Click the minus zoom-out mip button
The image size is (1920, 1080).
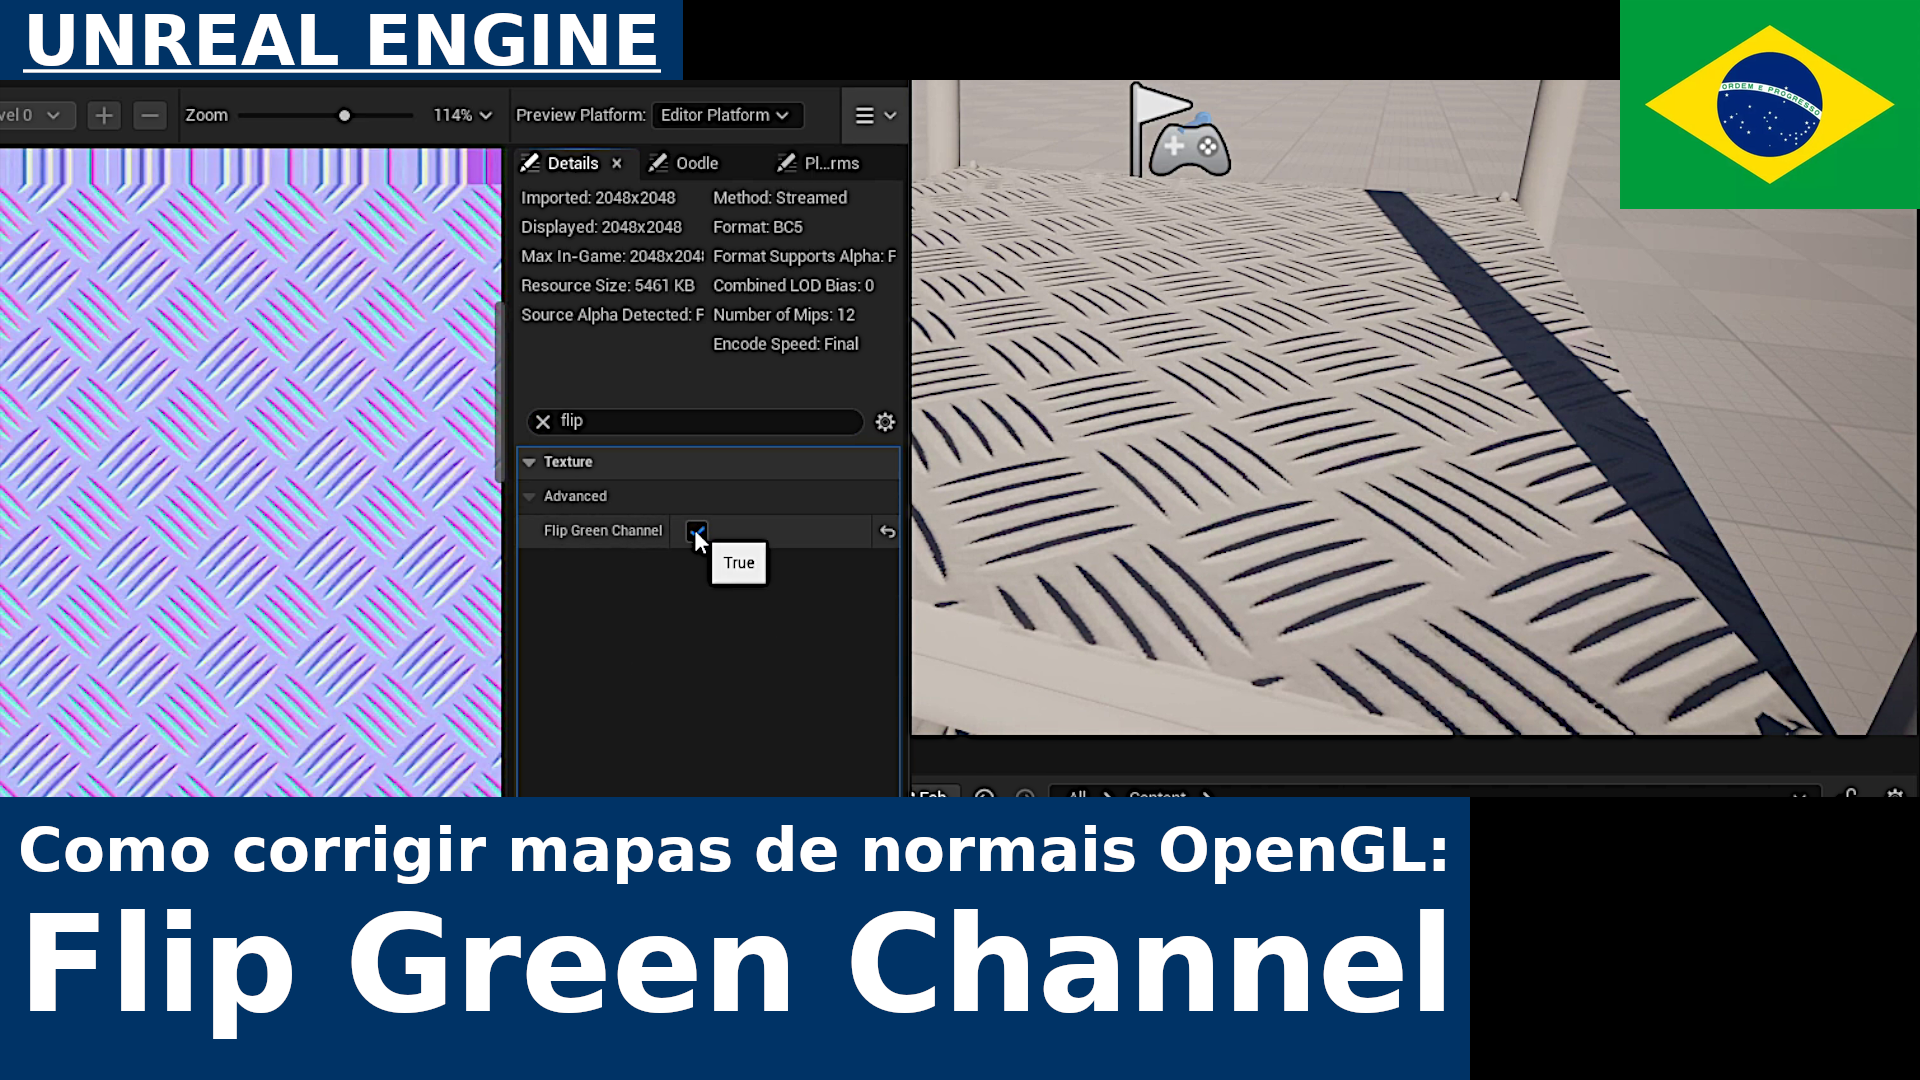pyautogui.click(x=150, y=116)
